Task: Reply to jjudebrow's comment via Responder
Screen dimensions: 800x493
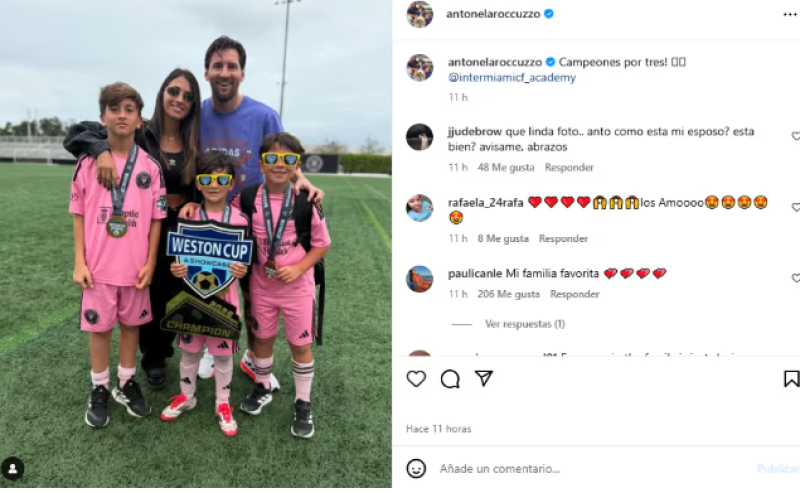Action: tap(569, 167)
